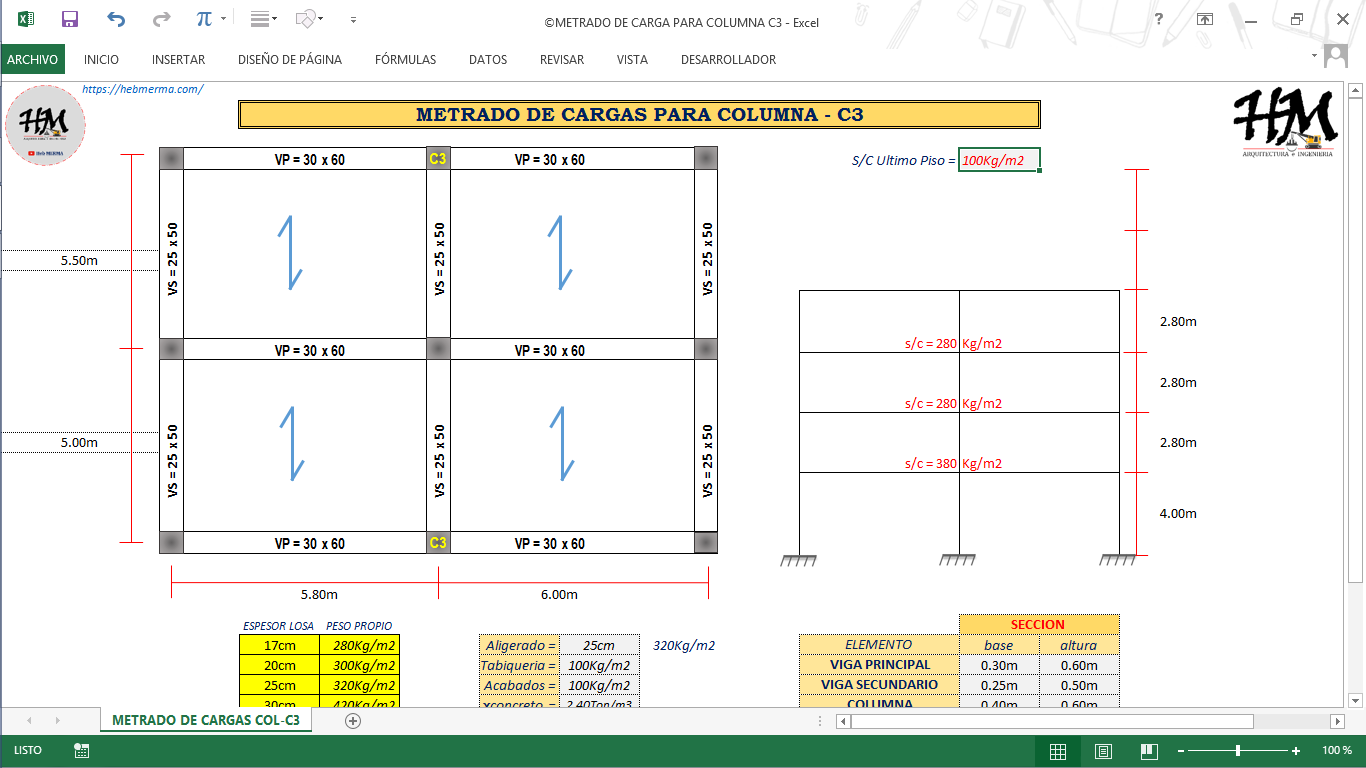Open the shapes dropdown in quick access toolbar
This screenshot has width=1366, height=768.
(311, 19)
